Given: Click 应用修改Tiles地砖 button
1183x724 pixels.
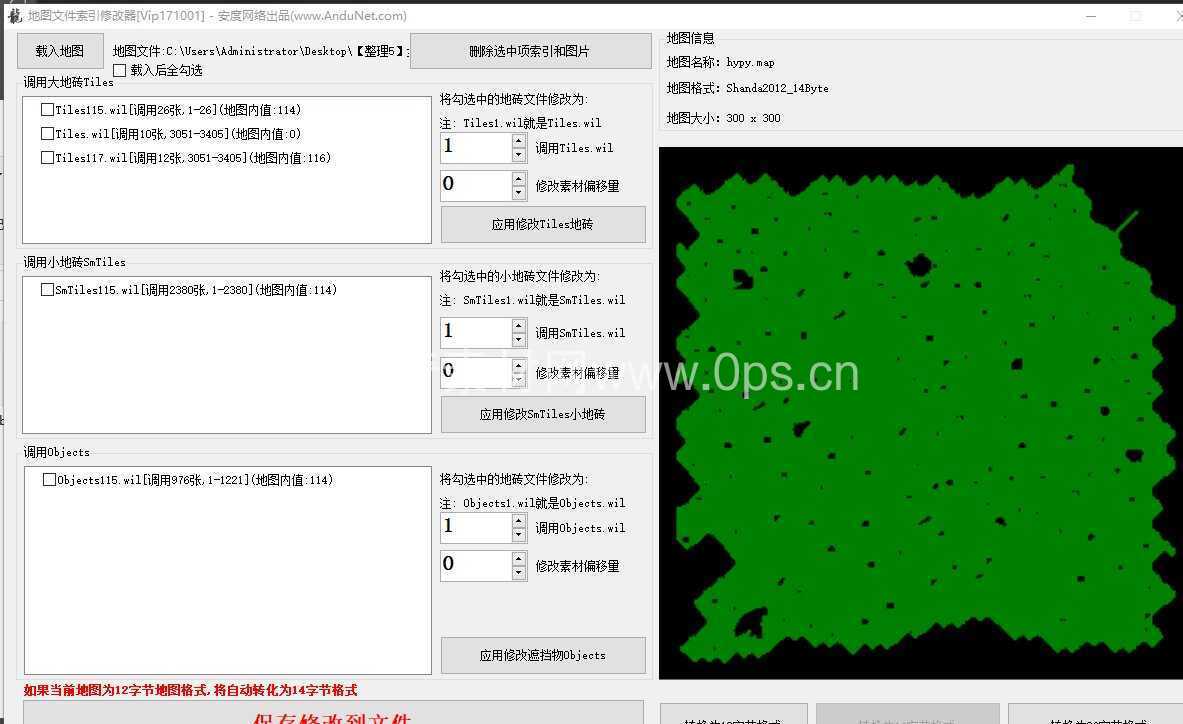Looking at the screenshot, I should (542, 225).
